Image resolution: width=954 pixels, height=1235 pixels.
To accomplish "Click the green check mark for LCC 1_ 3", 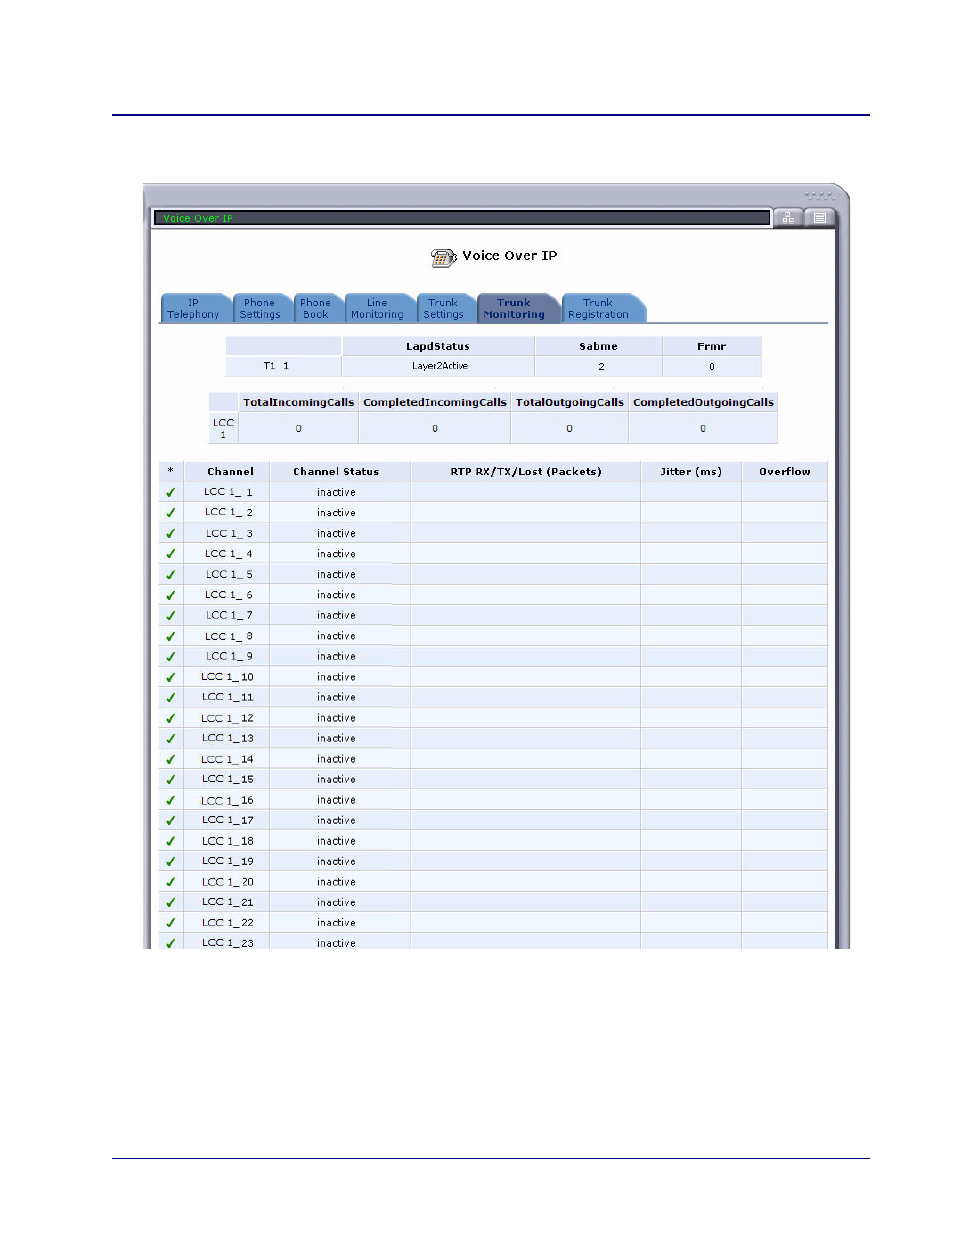I will (x=170, y=534).
